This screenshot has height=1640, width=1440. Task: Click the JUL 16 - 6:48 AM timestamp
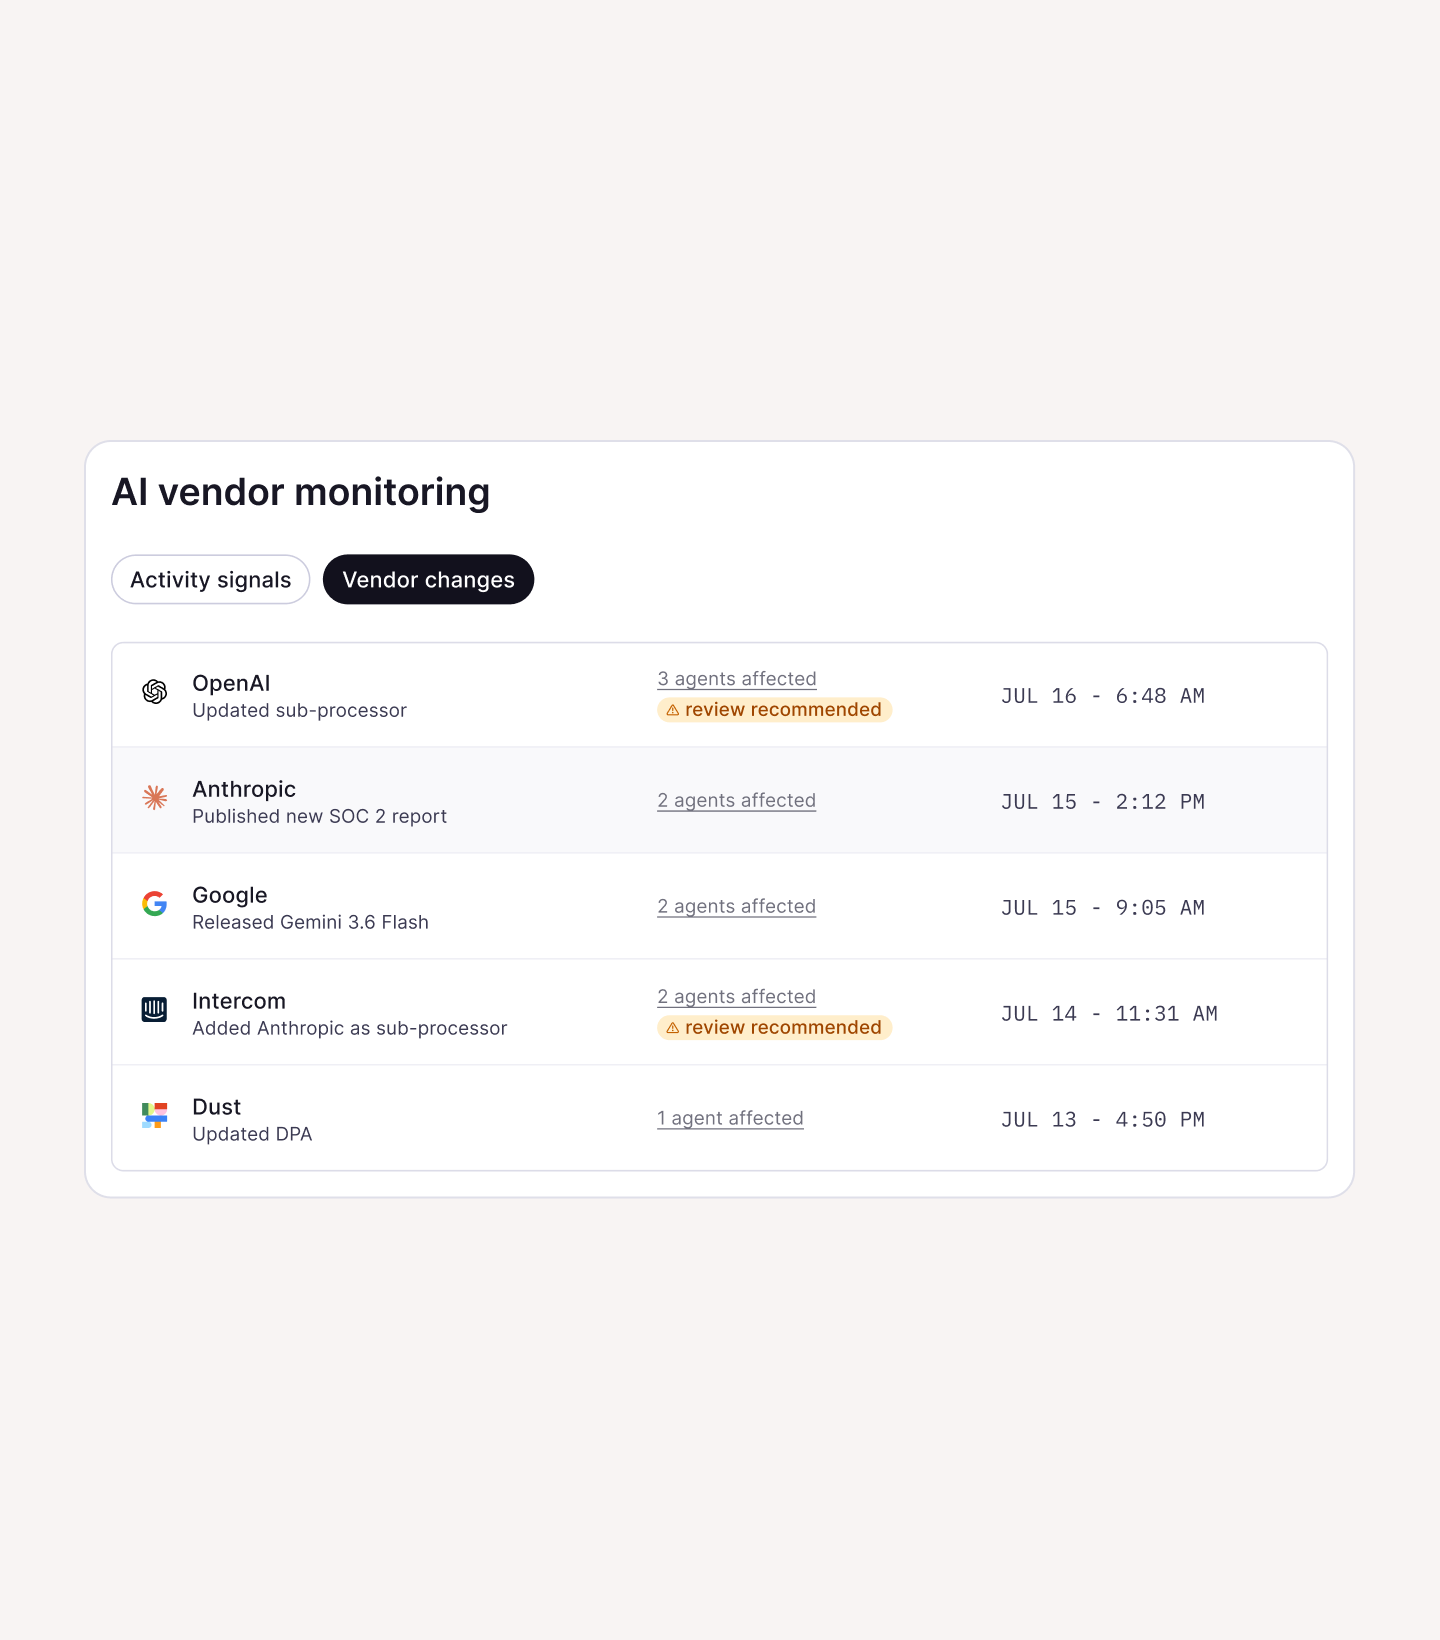coord(1103,696)
